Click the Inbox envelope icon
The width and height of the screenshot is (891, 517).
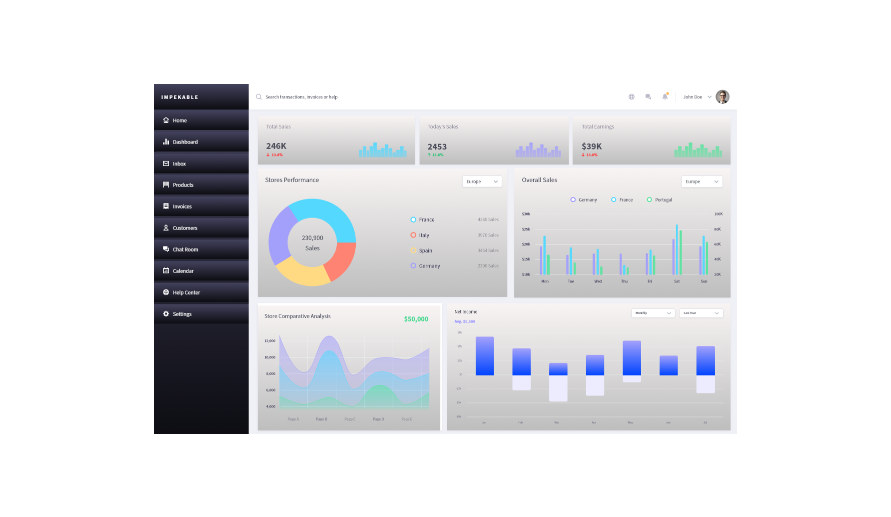166,163
